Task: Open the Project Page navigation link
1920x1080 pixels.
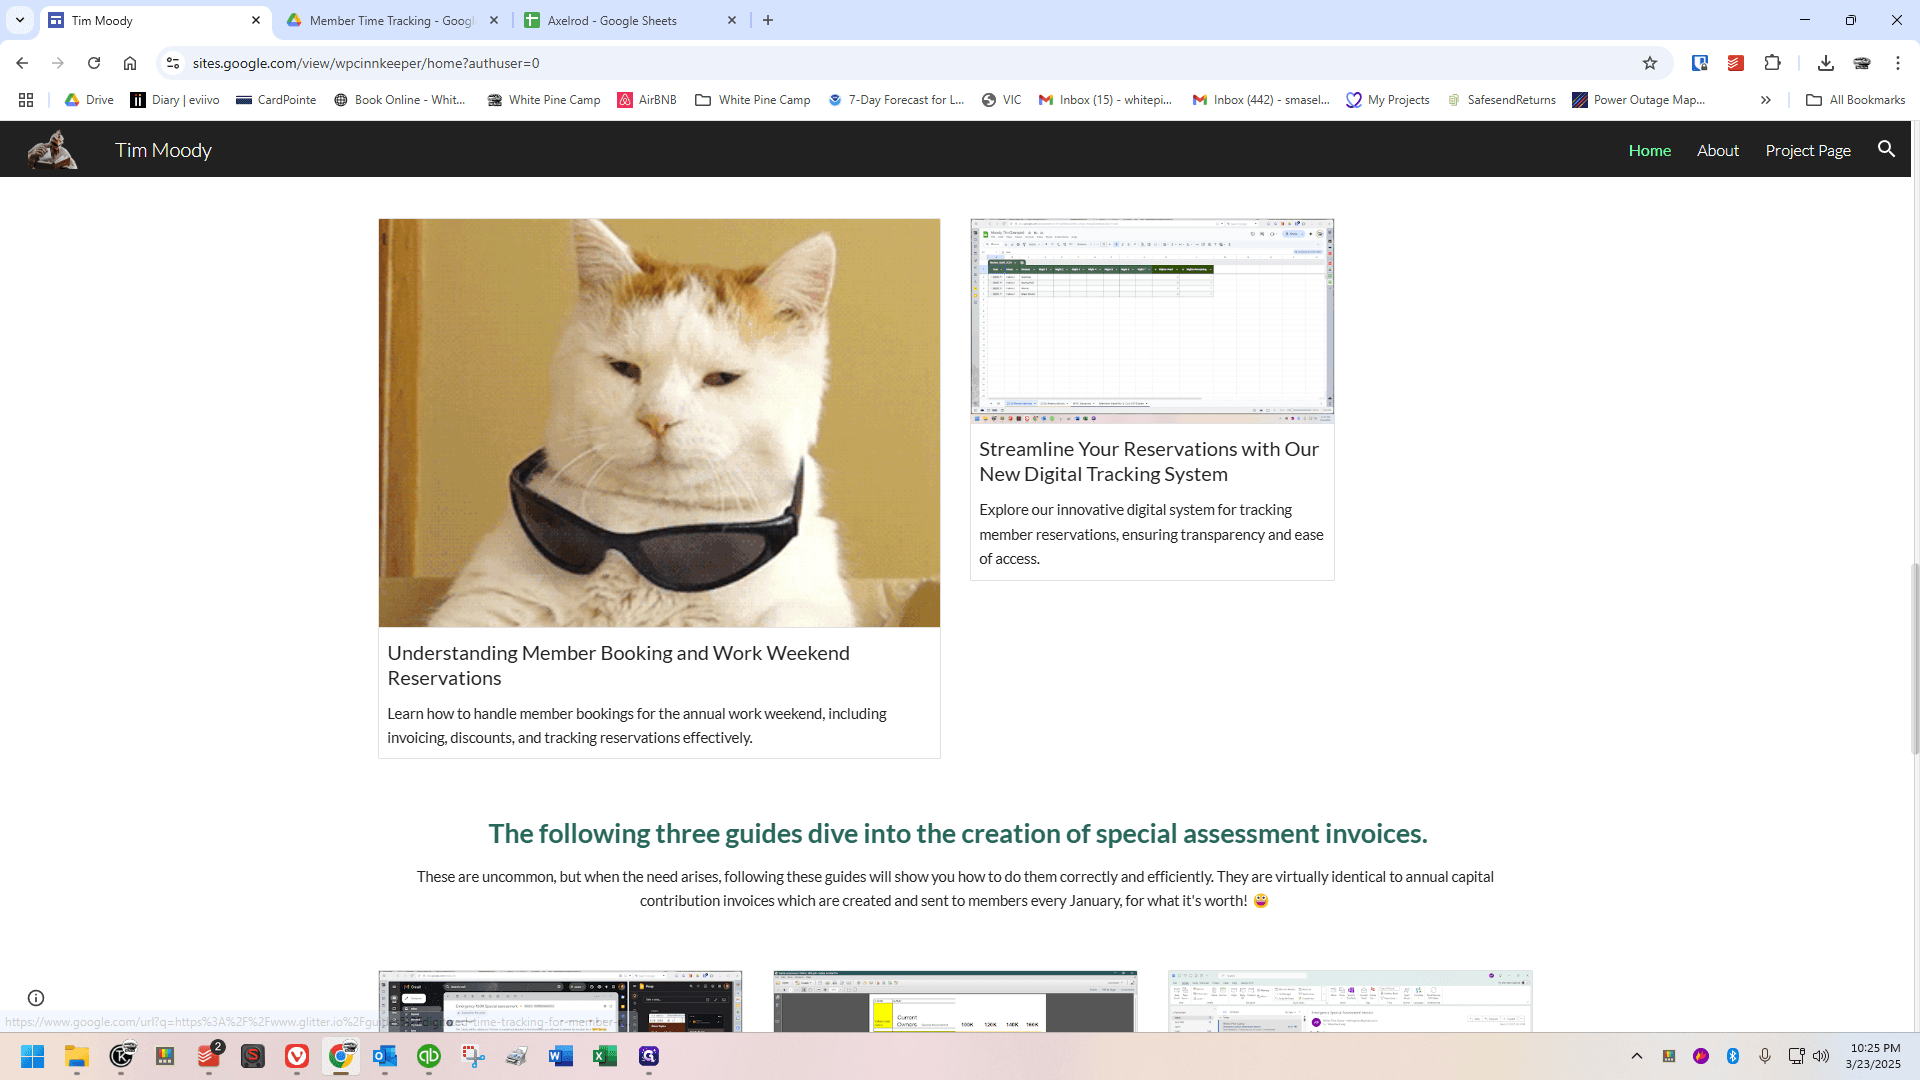Action: (1808, 150)
